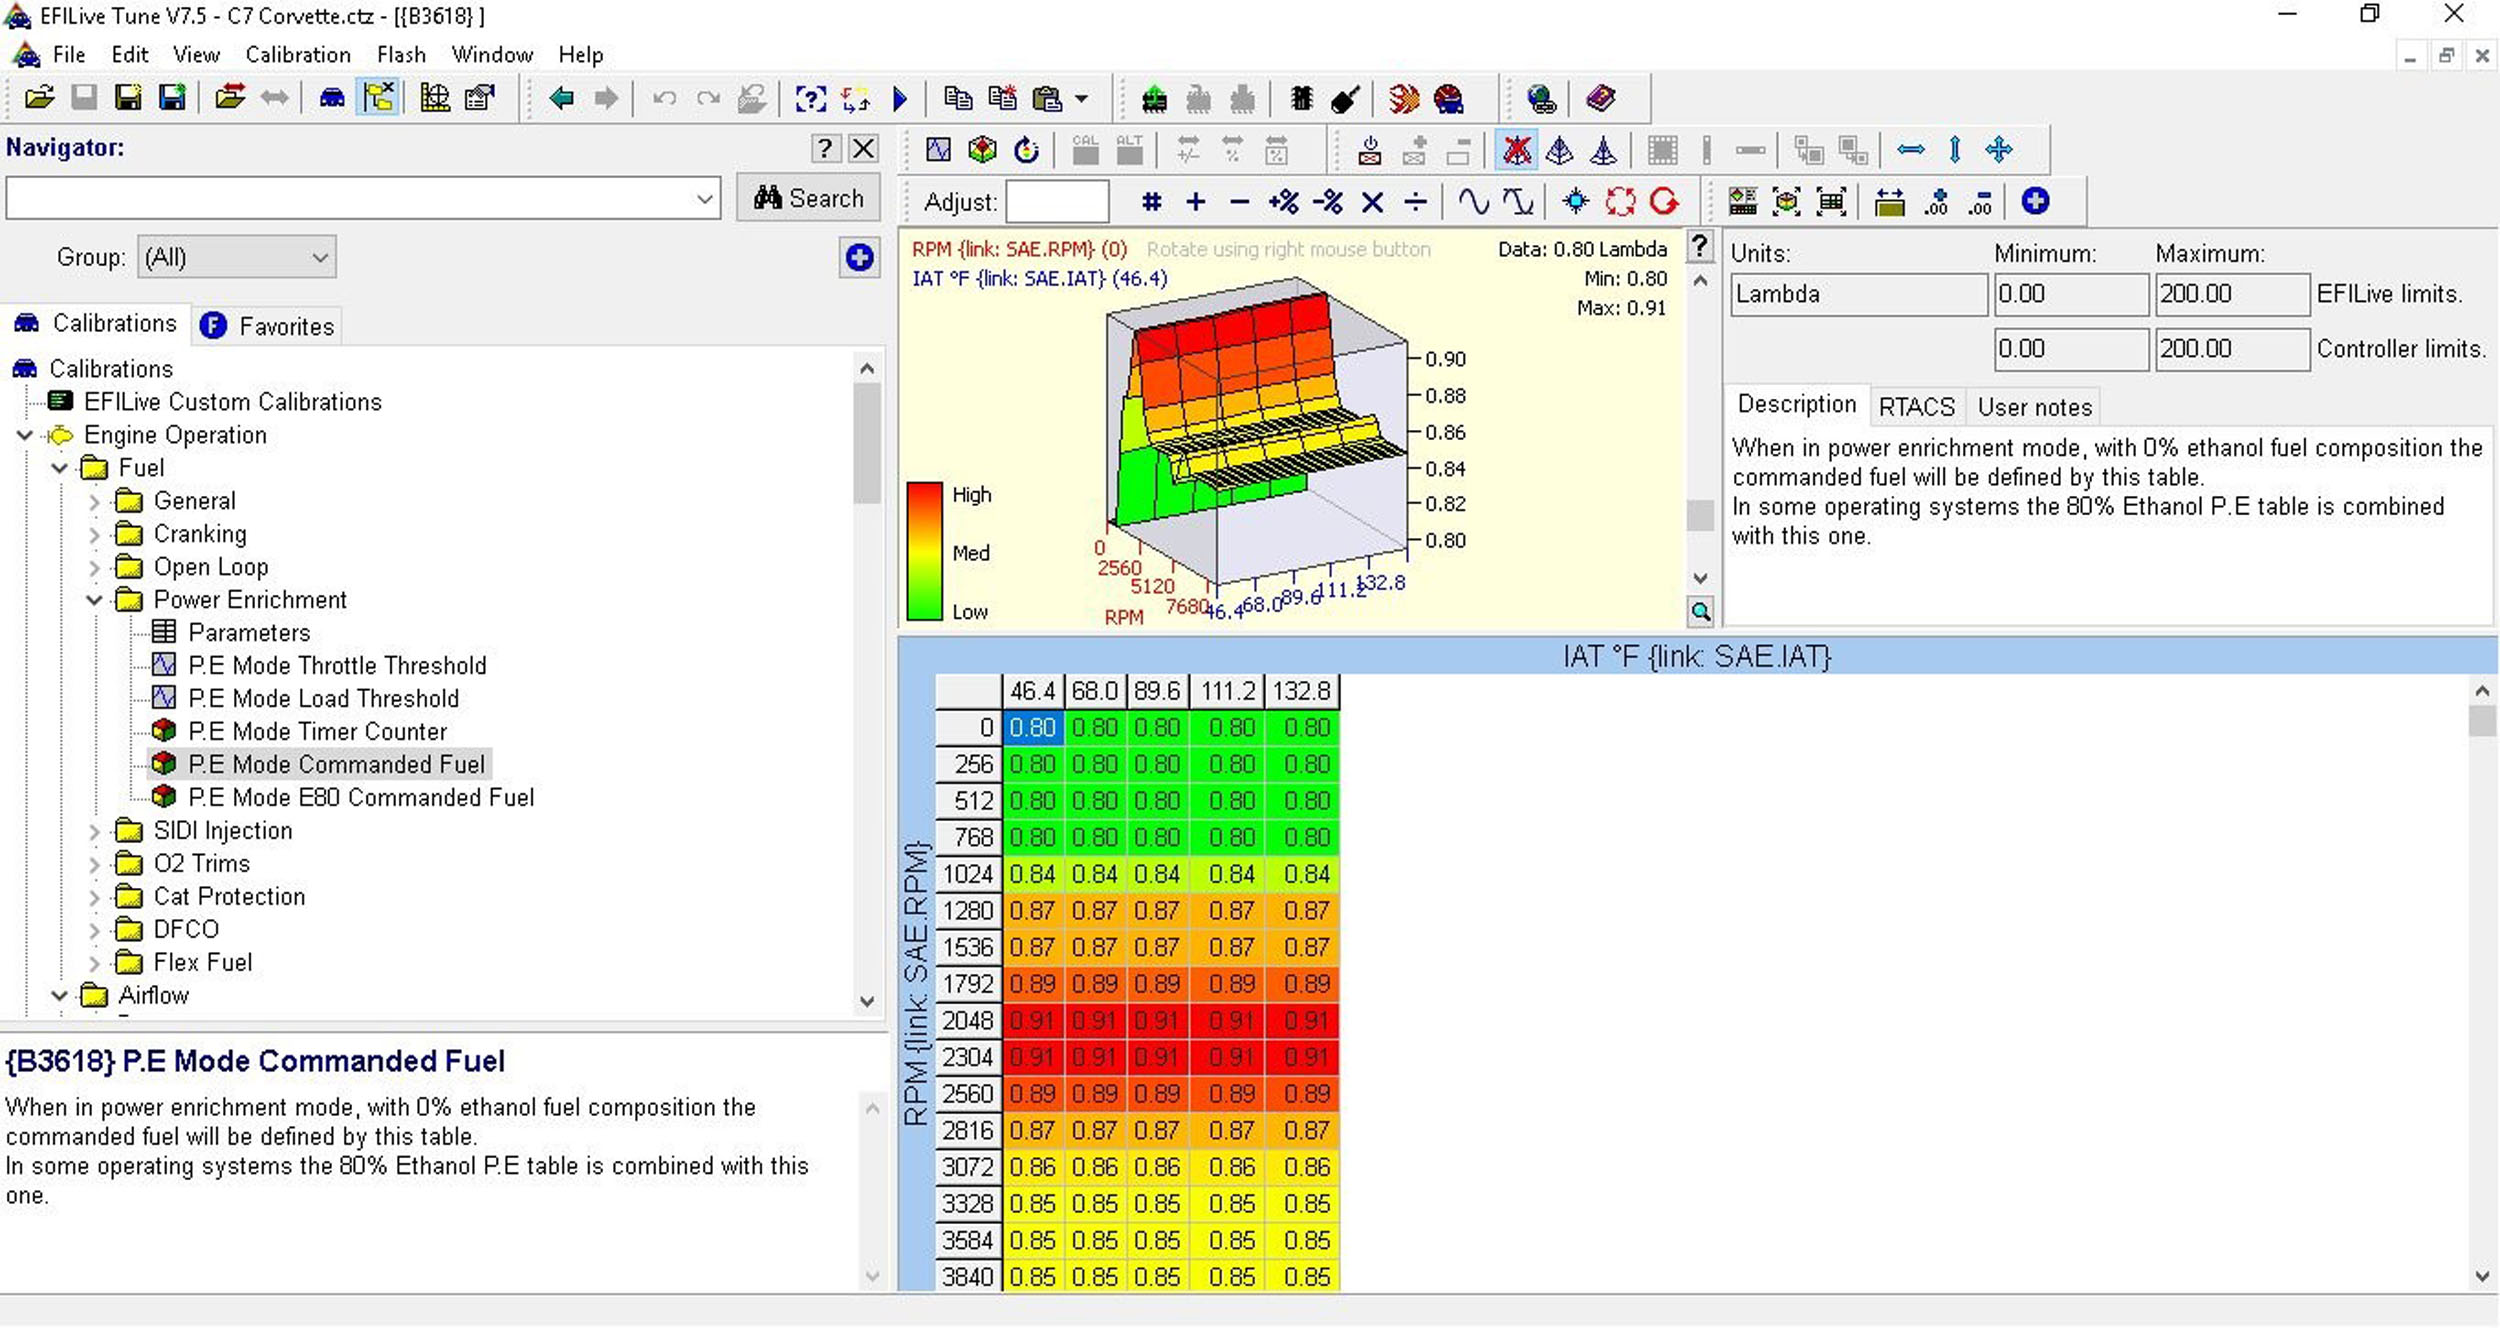2500x1328 pixels.
Task: Click the increase decimal places icon
Action: [x=1937, y=202]
